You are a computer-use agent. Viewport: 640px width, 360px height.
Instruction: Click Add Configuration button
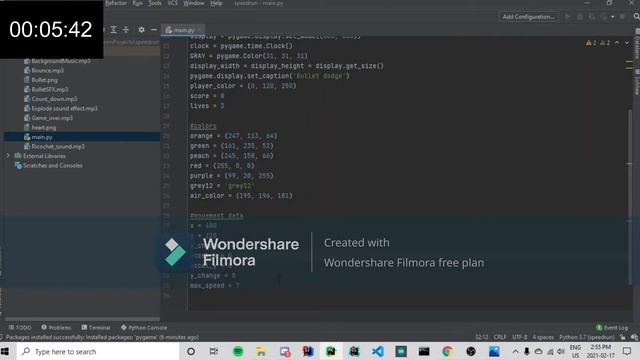point(528,17)
